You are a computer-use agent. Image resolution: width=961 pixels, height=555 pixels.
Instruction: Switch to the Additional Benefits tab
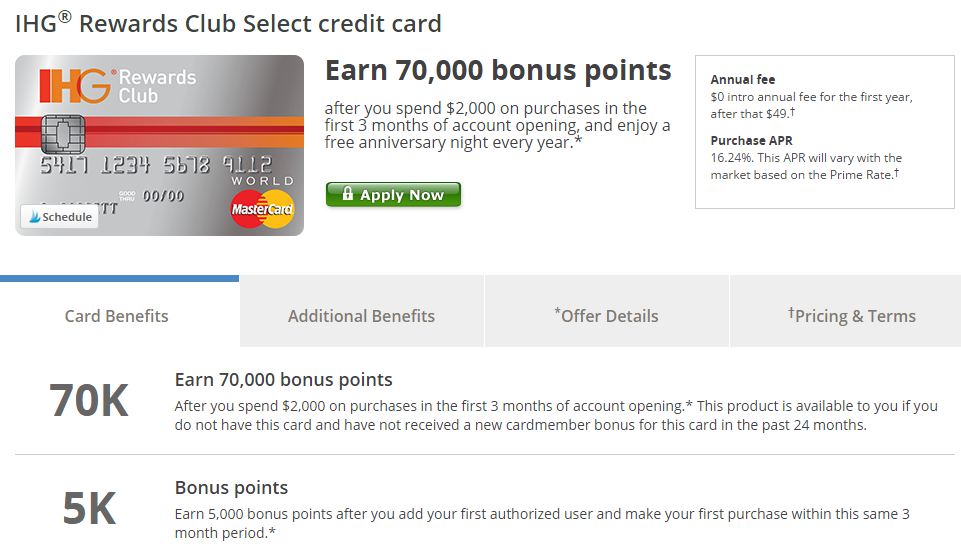pos(361,316)
